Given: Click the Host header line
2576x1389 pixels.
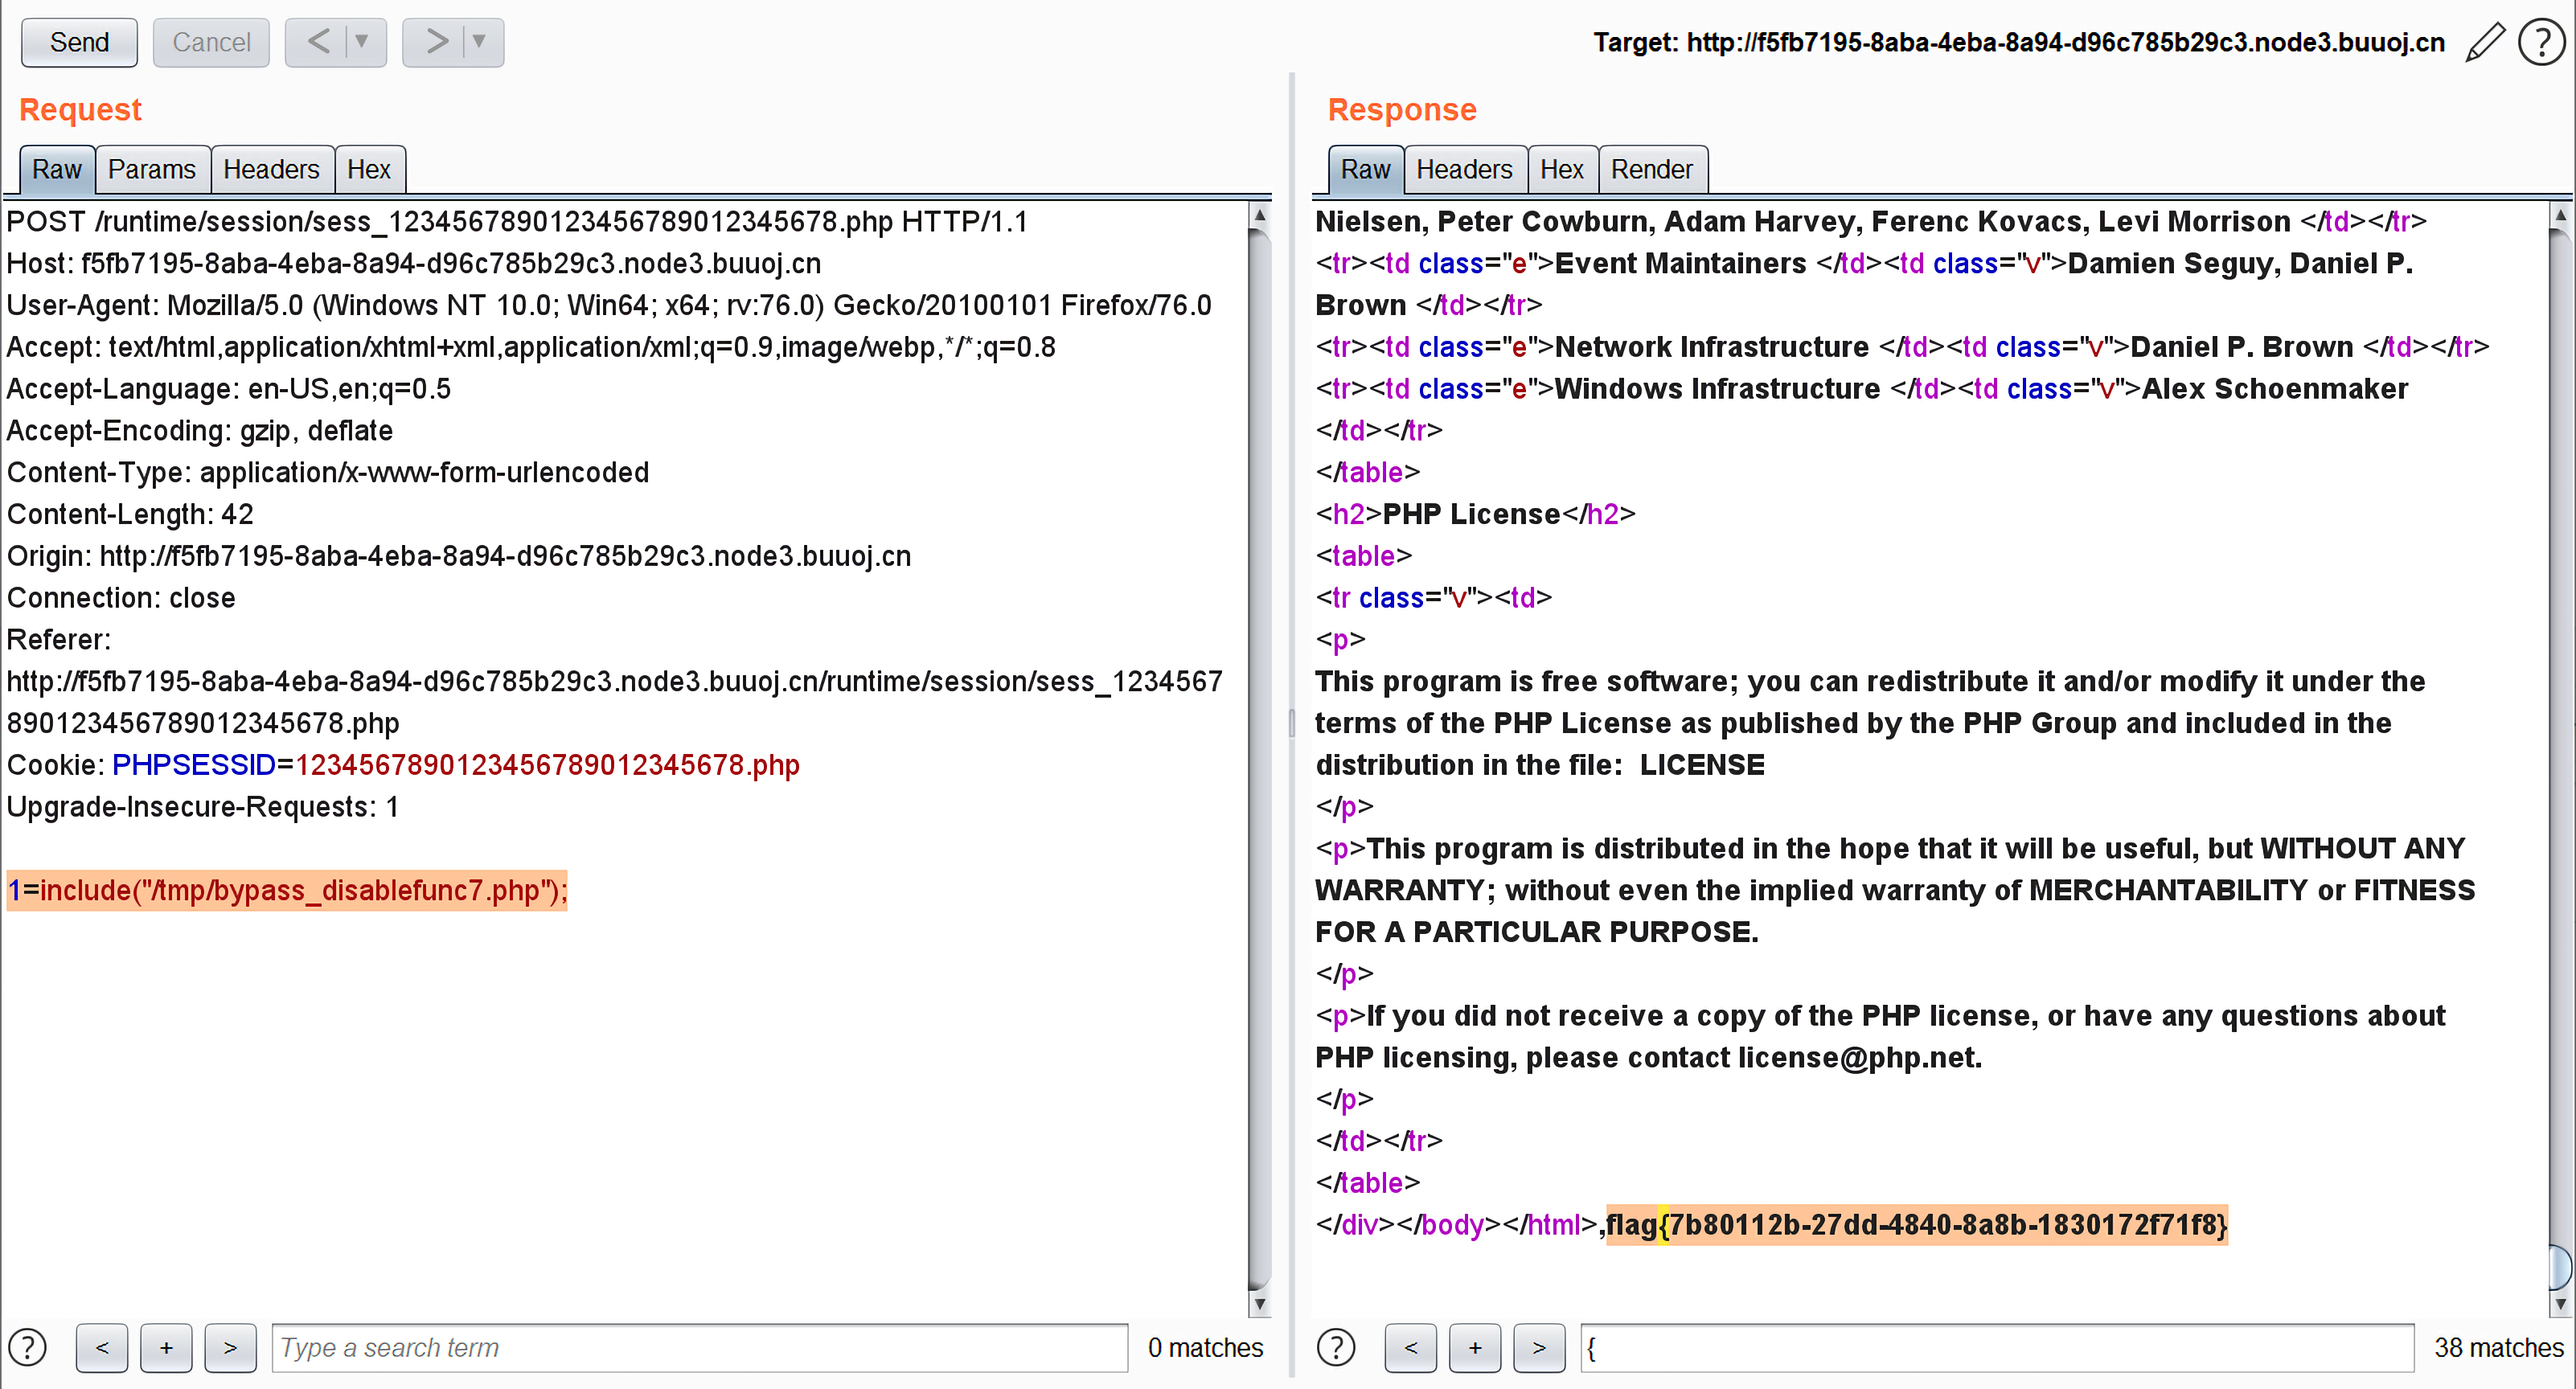Looking at the screenshot, I should point(414,263).
